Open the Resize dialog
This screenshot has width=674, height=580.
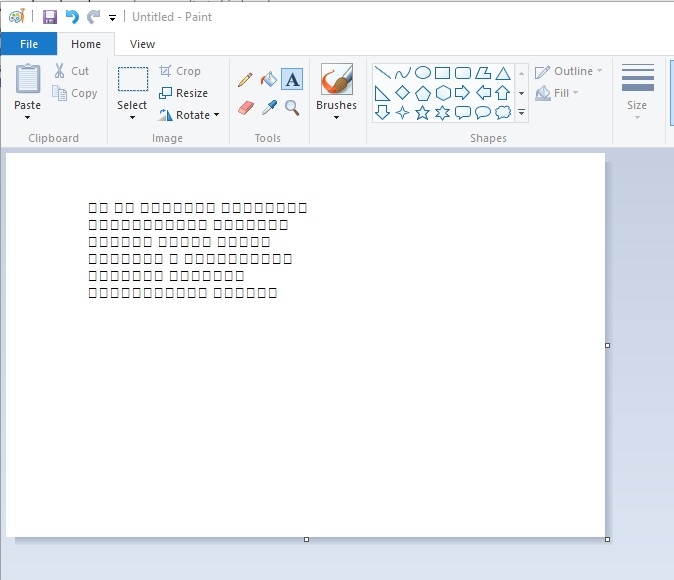(184, 93)
